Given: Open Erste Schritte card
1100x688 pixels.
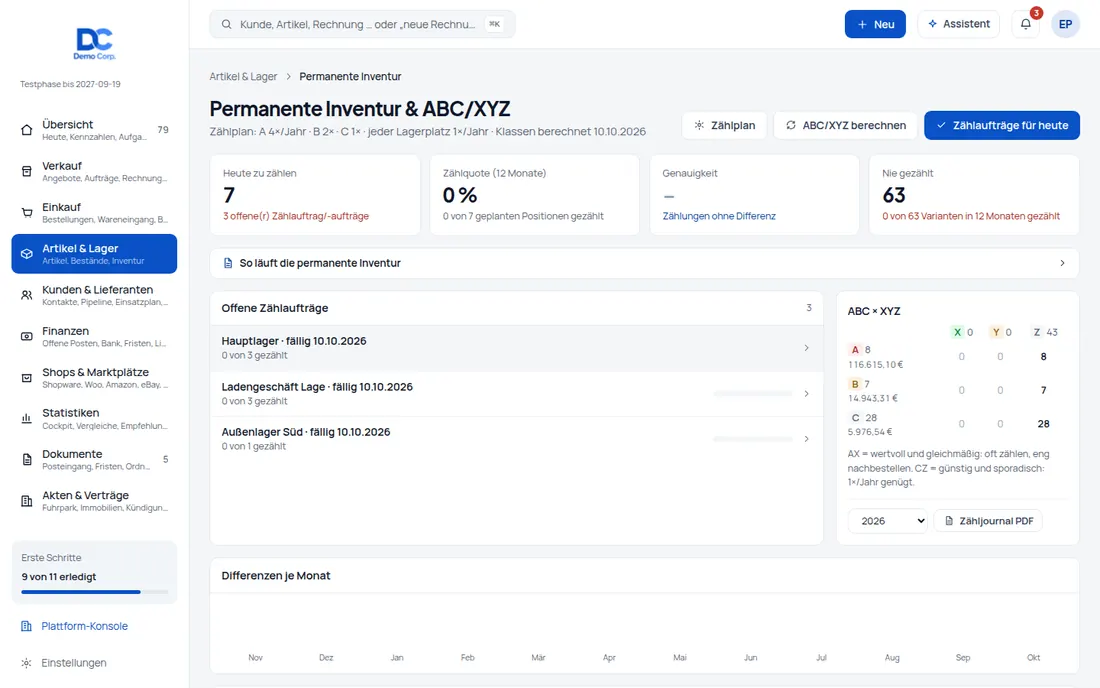Looking at the screenshot, I should tap(94, 572).
